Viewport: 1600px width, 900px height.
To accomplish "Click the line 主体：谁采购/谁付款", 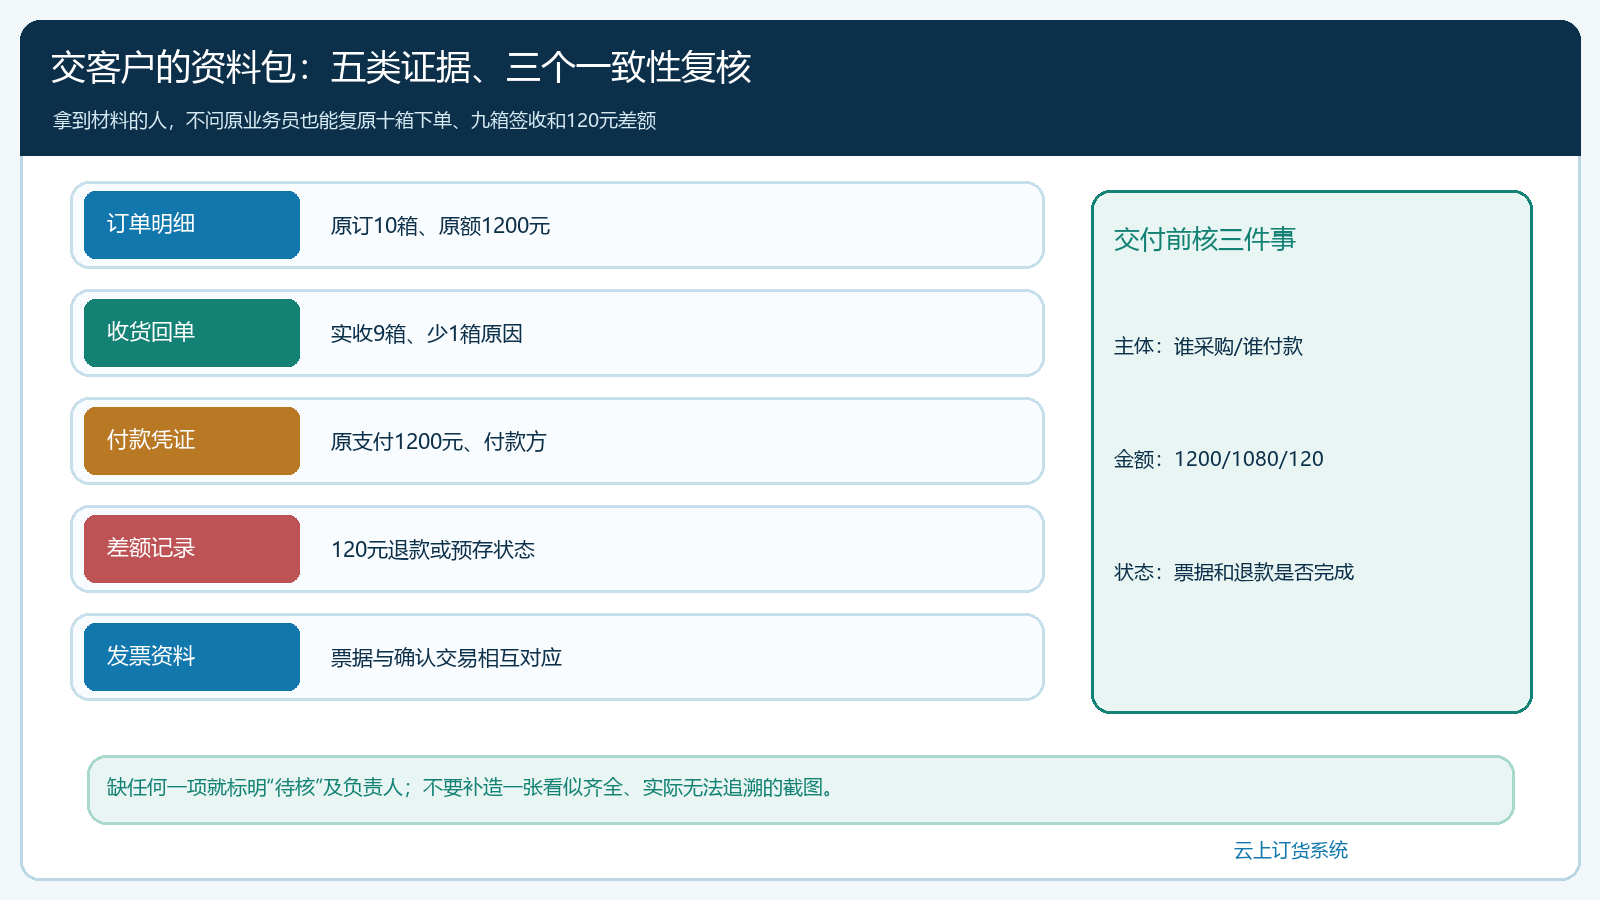I will pos(1208,346).
